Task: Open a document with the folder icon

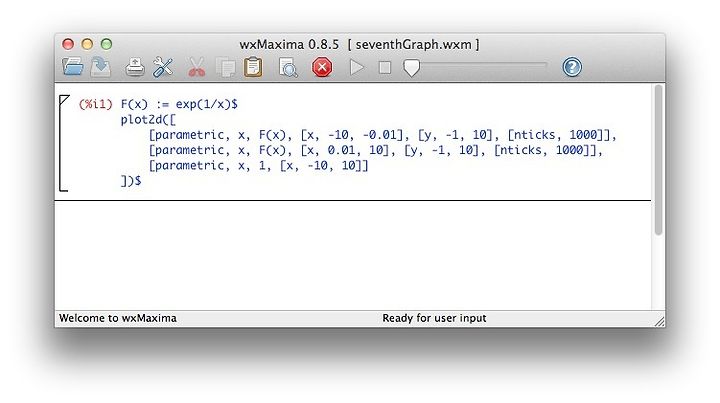Action: pyautogui.click(x=73, y=67)
